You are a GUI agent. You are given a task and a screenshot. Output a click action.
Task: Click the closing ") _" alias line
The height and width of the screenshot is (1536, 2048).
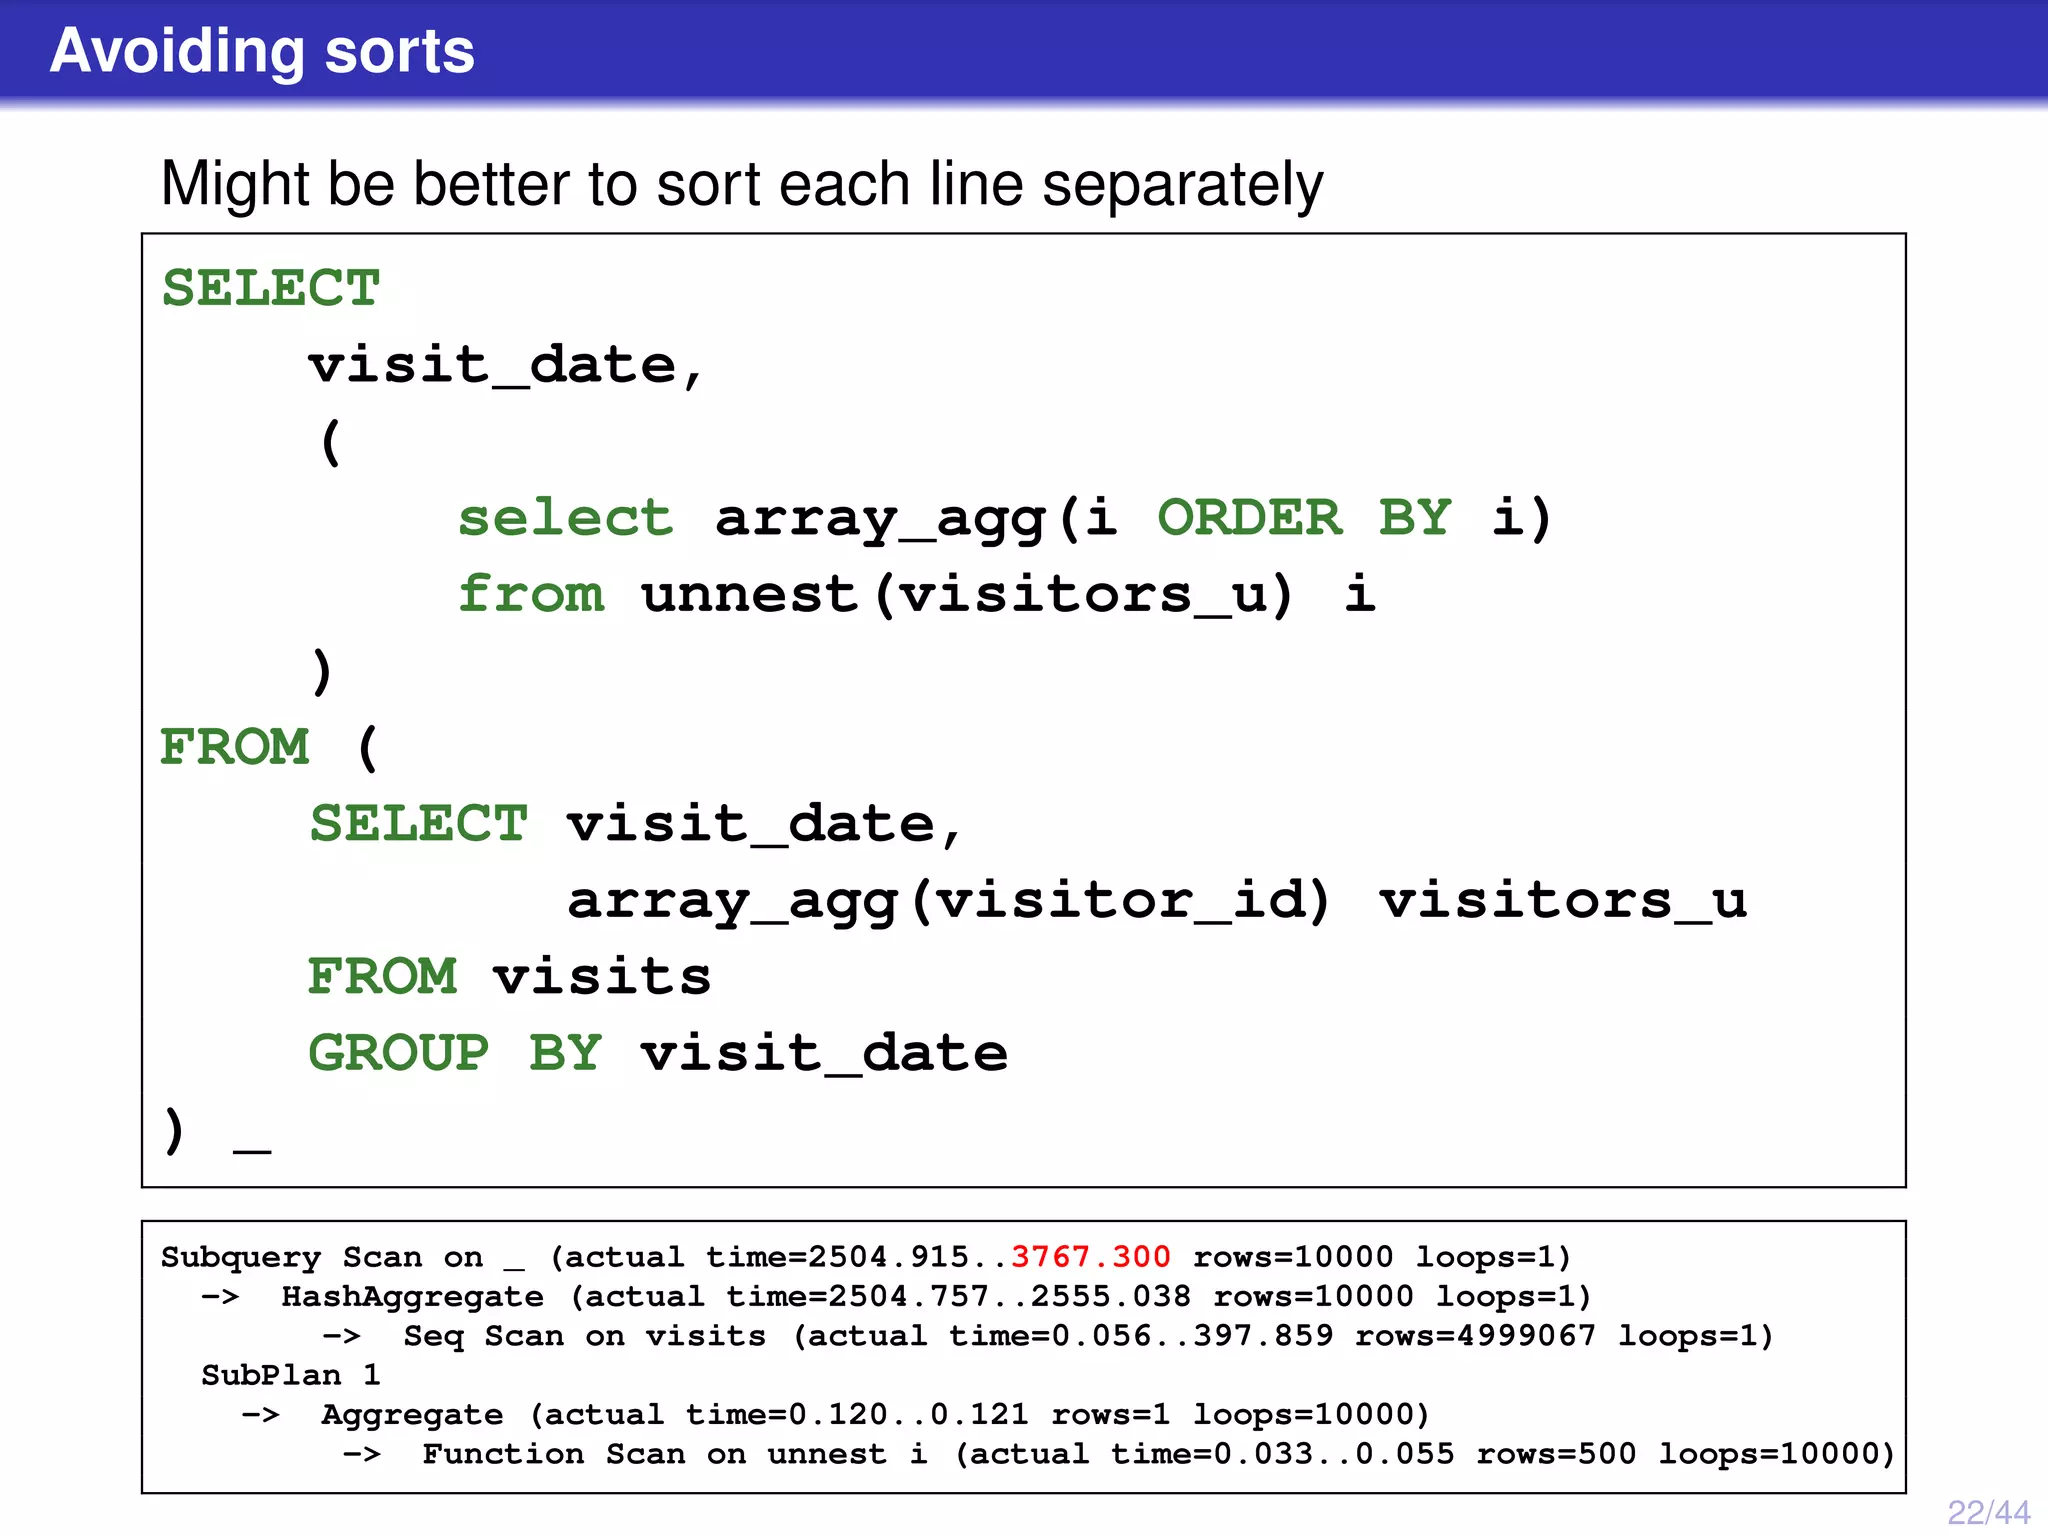[x=217, y=1131]
